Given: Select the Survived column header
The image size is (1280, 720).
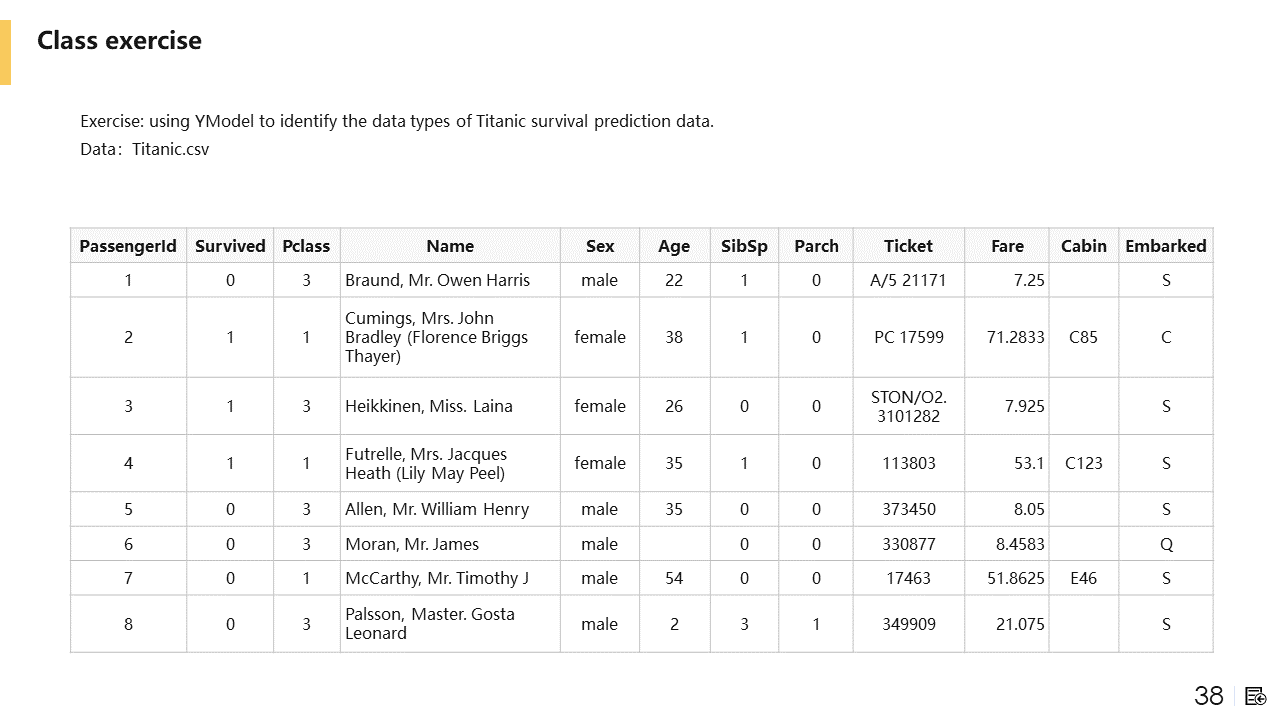Looking at the screenshot, I should pyautogui.click(x=230, y=246).
